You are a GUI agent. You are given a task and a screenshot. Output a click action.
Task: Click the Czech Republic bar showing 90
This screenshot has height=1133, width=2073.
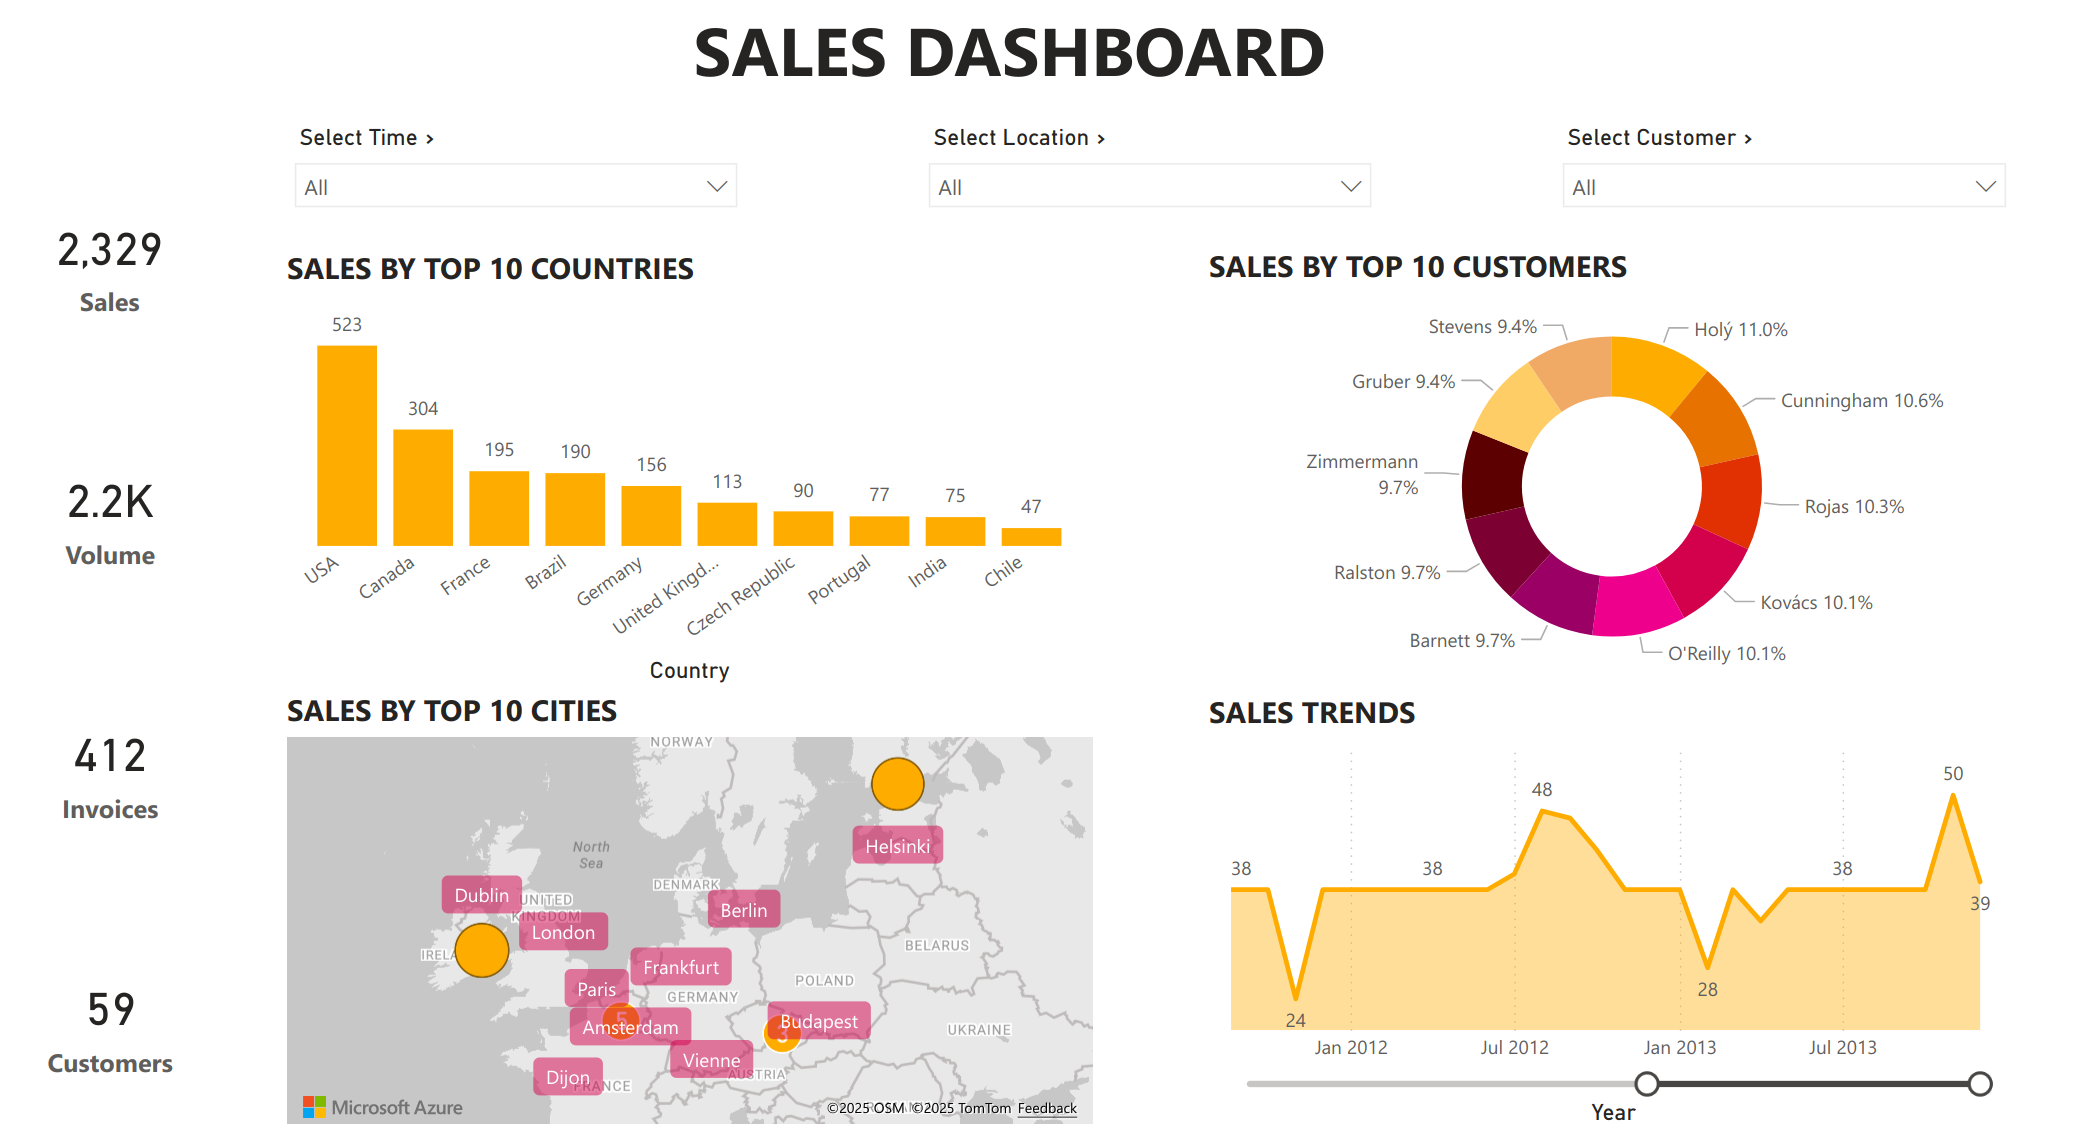click(803, 528)
